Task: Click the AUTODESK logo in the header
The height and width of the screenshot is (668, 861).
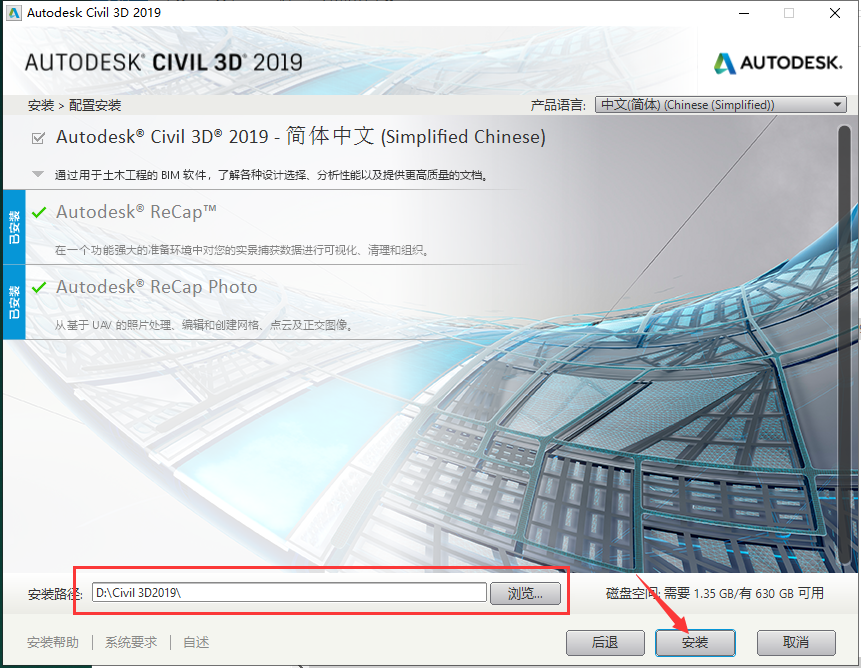Action: (x=778, y=63)
